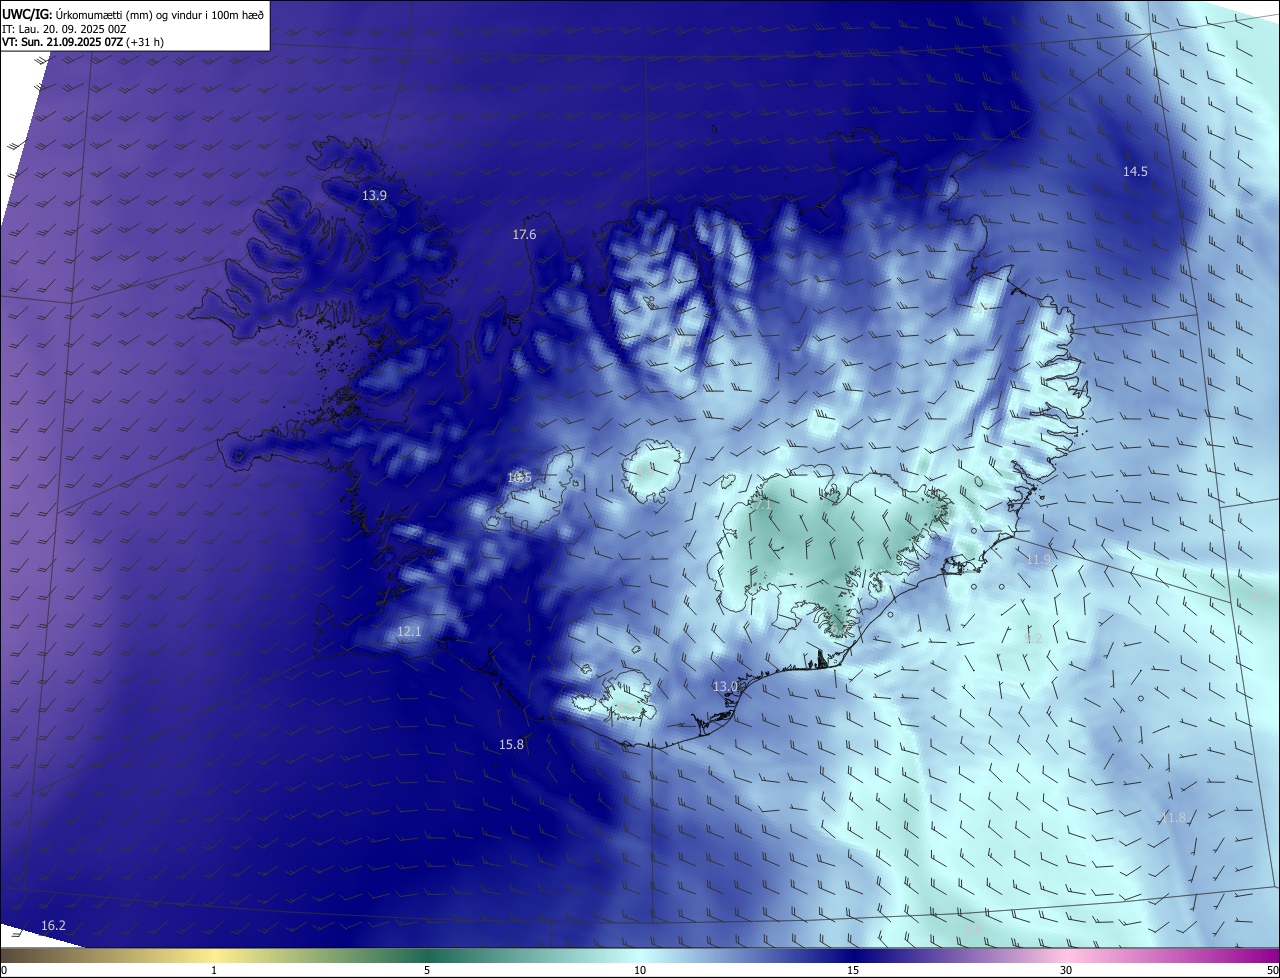This screenshot has width=1280, height=978.
Task: Click the 15.8 value label on the map
Action: click(x=511, y=745)
